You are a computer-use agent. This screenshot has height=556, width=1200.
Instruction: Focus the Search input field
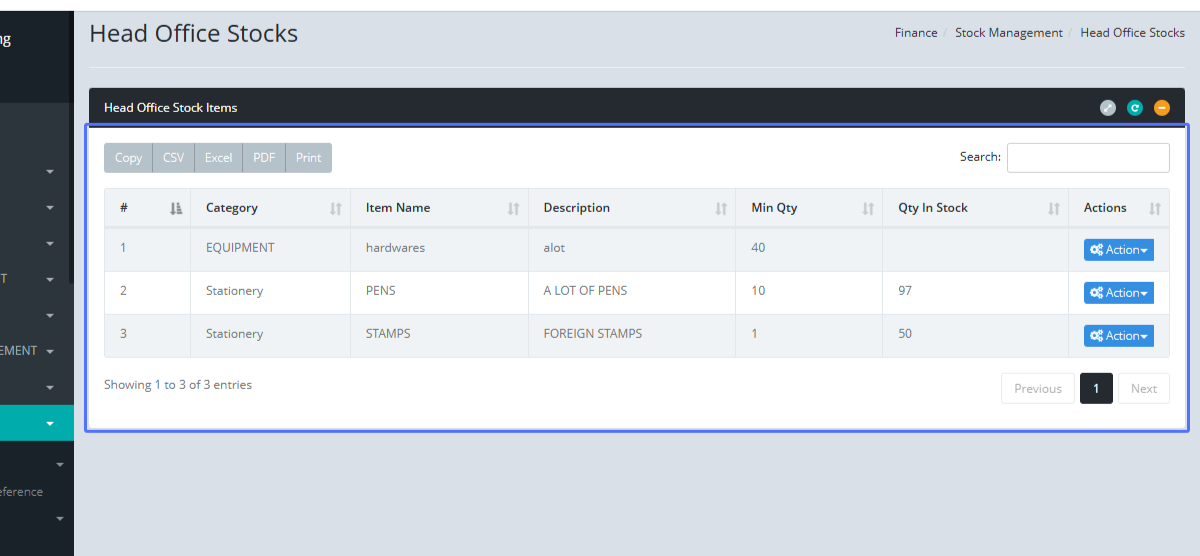1087,158
